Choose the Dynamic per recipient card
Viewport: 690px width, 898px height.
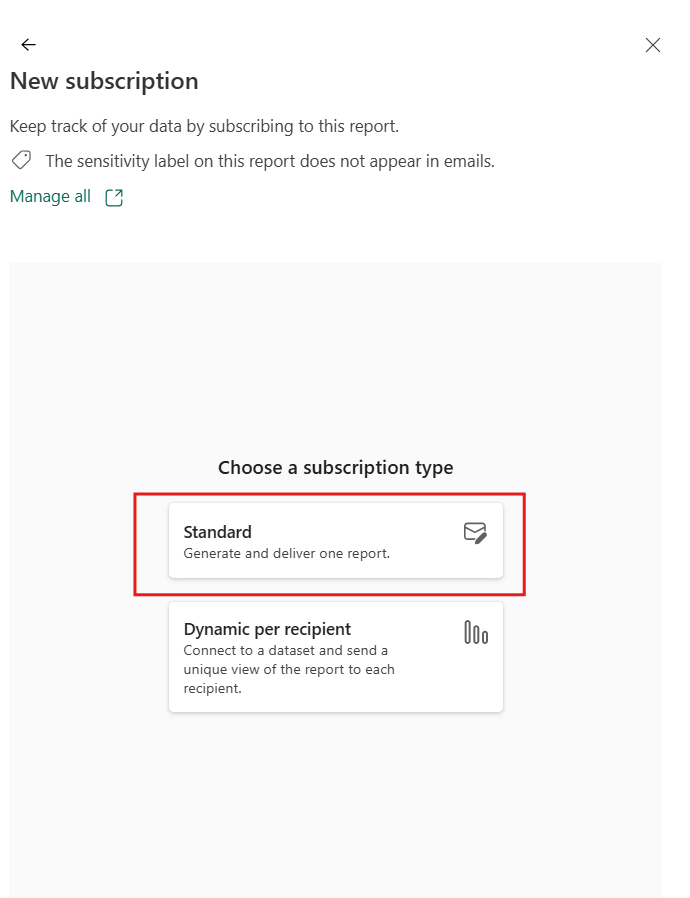[x=336, y=657]
